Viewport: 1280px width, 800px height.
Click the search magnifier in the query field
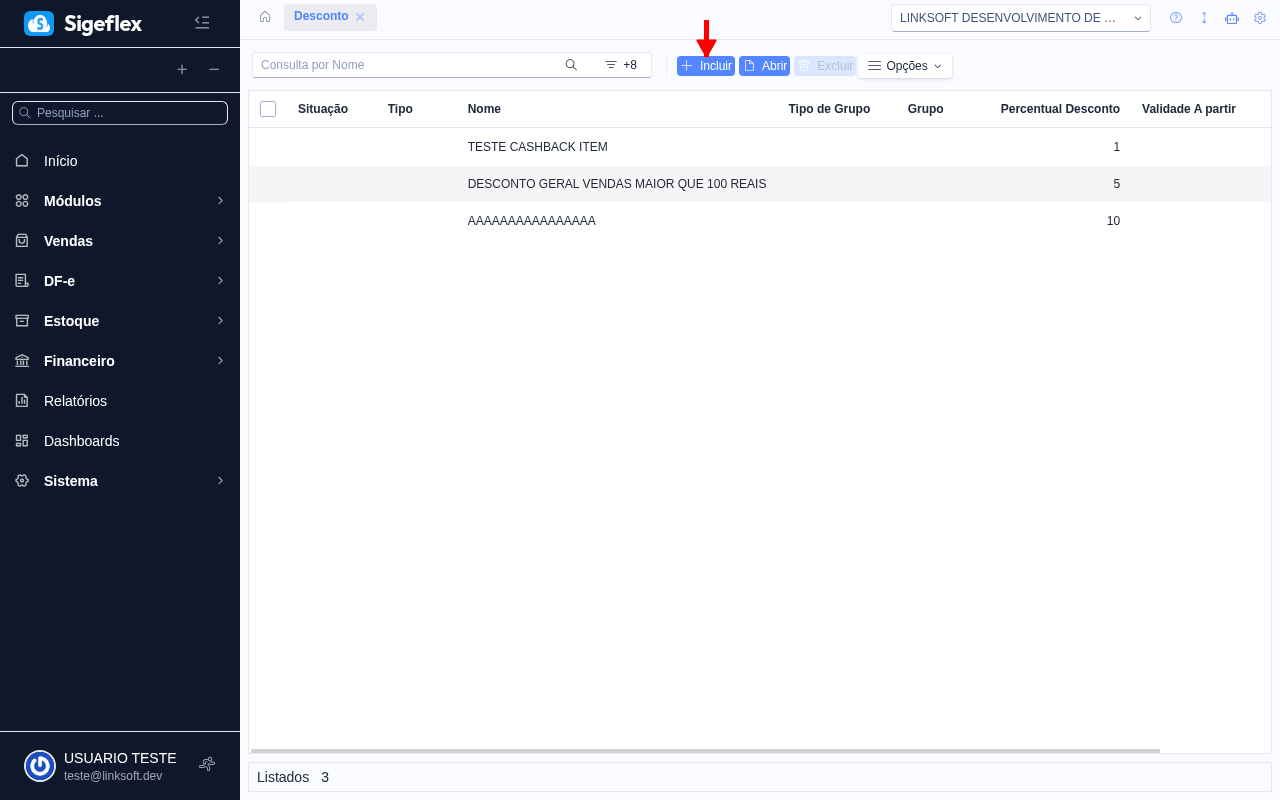[570, 64]
